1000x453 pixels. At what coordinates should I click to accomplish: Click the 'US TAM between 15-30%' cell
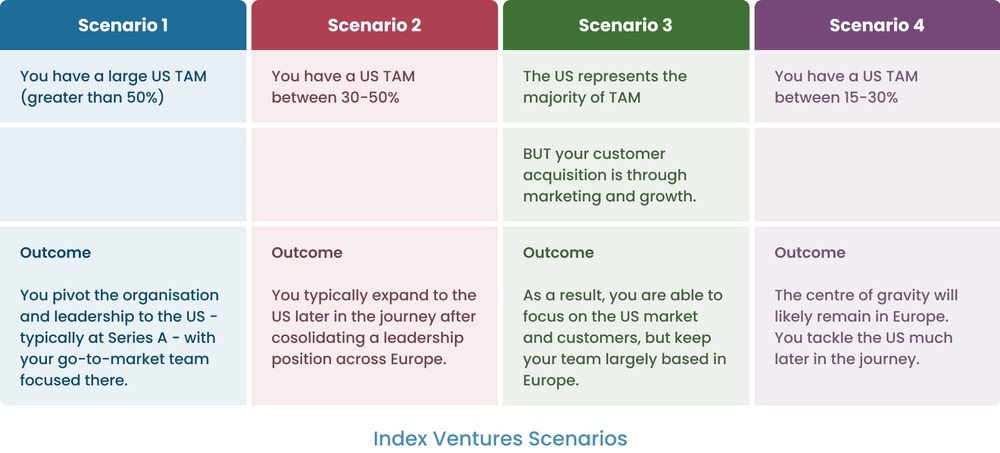click(846, 87)
